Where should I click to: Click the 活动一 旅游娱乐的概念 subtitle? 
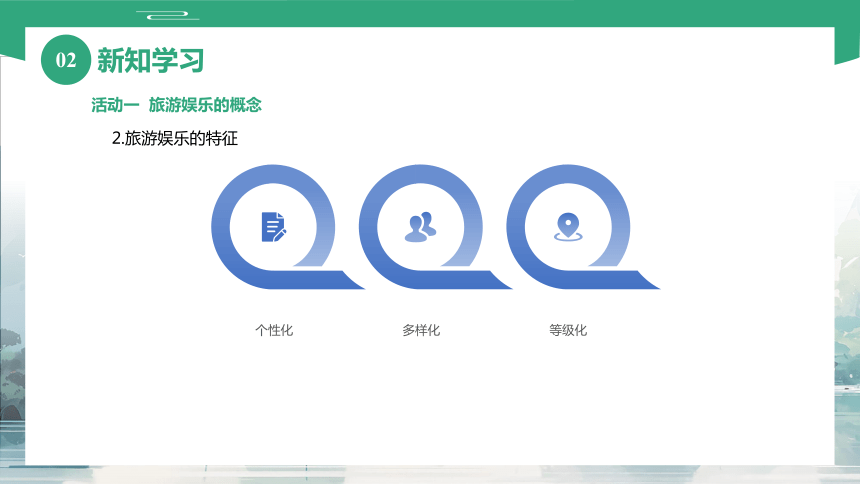pyautogui.click(x=177, y=105)
